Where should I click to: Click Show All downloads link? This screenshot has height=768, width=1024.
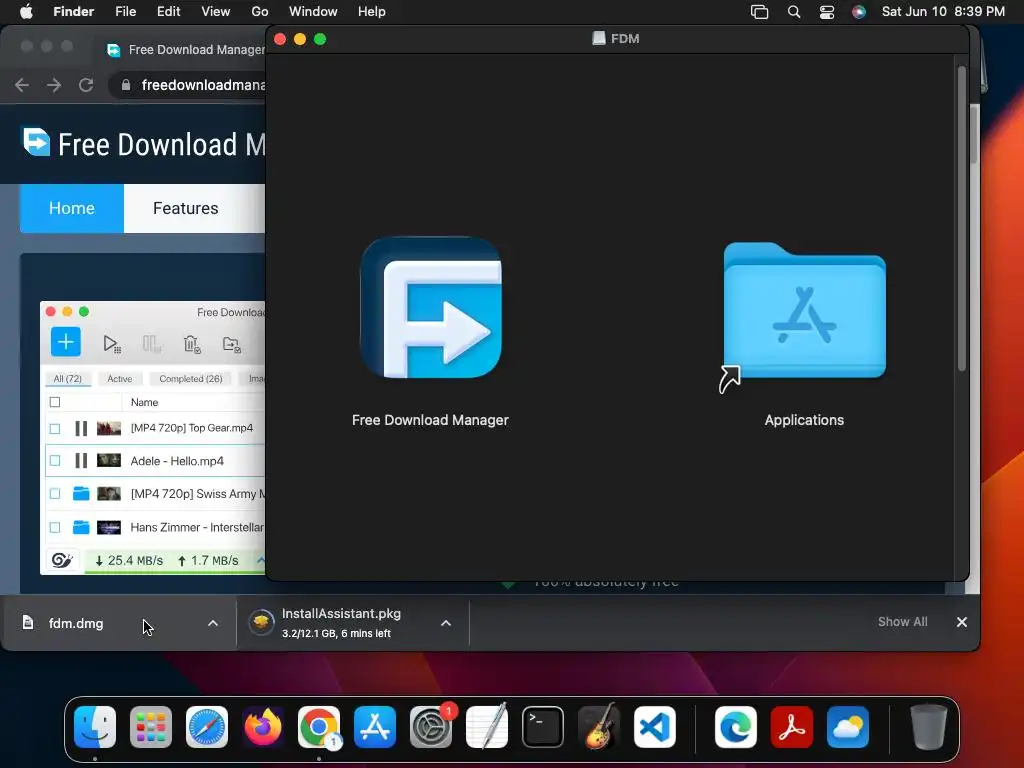(x=903, y=622)
